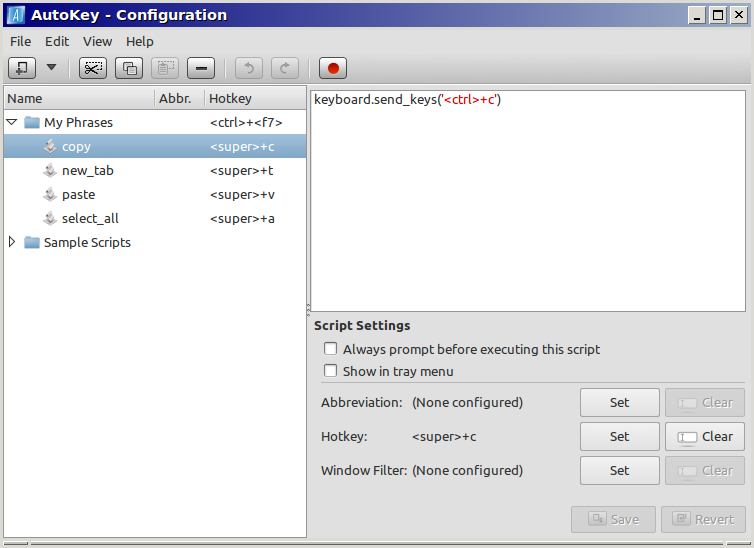Sort by the Hotkey column header
The width and height of the screenshot is (754, 548).
(x=255, y=98)
